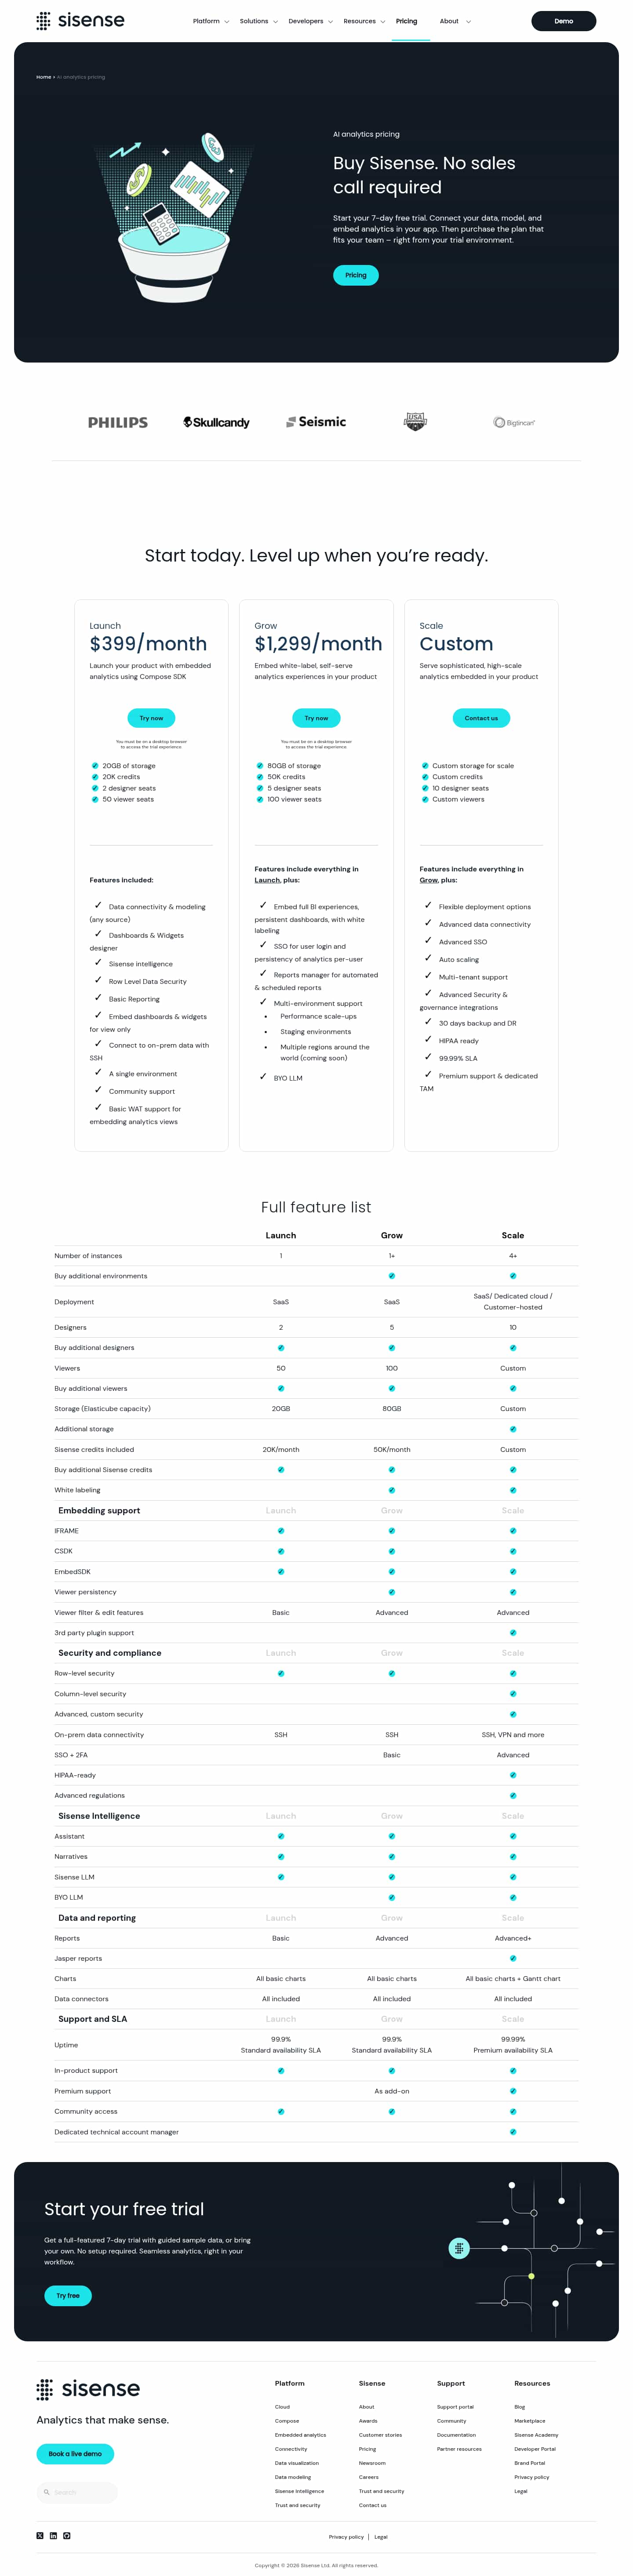The height and width of the screenshot is (2576, 633).
Task: Click the Philips logo
Action: [118, 423]
